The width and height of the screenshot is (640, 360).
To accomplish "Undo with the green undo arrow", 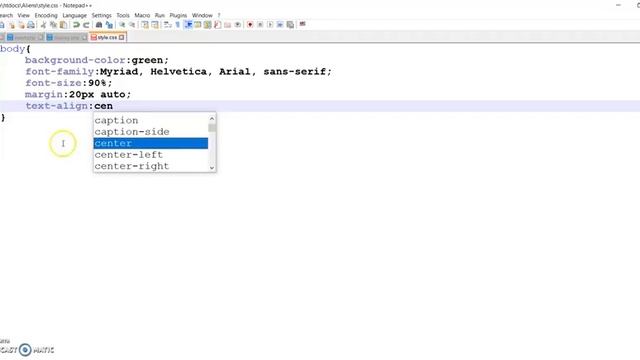I will pyautogui.click(x=76, y=25).
